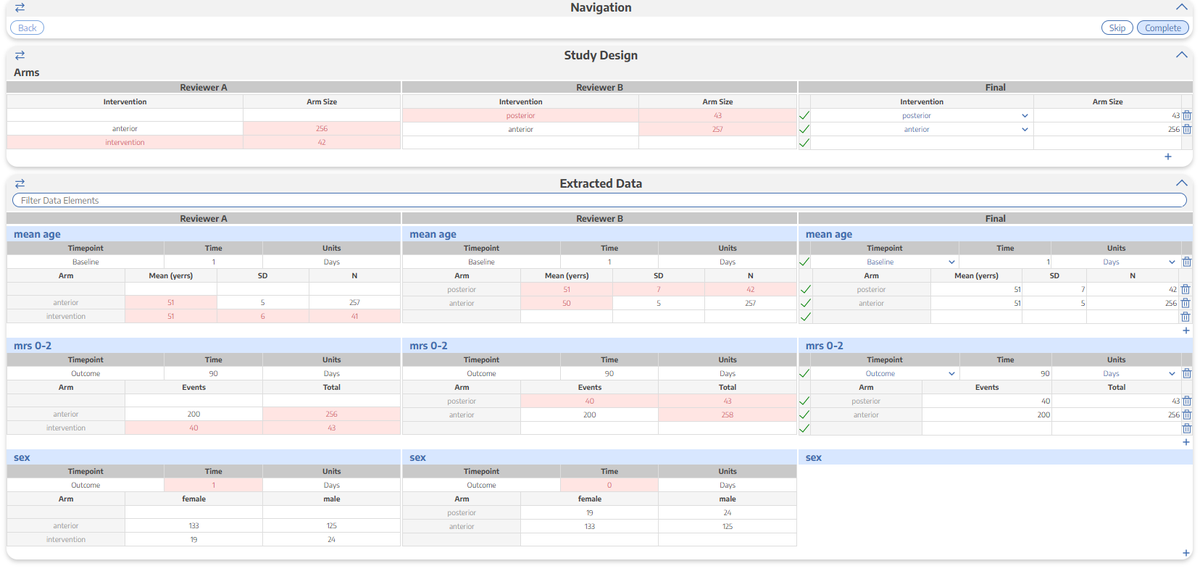Click Final mrs 0-2 anterior Events field

987,415
